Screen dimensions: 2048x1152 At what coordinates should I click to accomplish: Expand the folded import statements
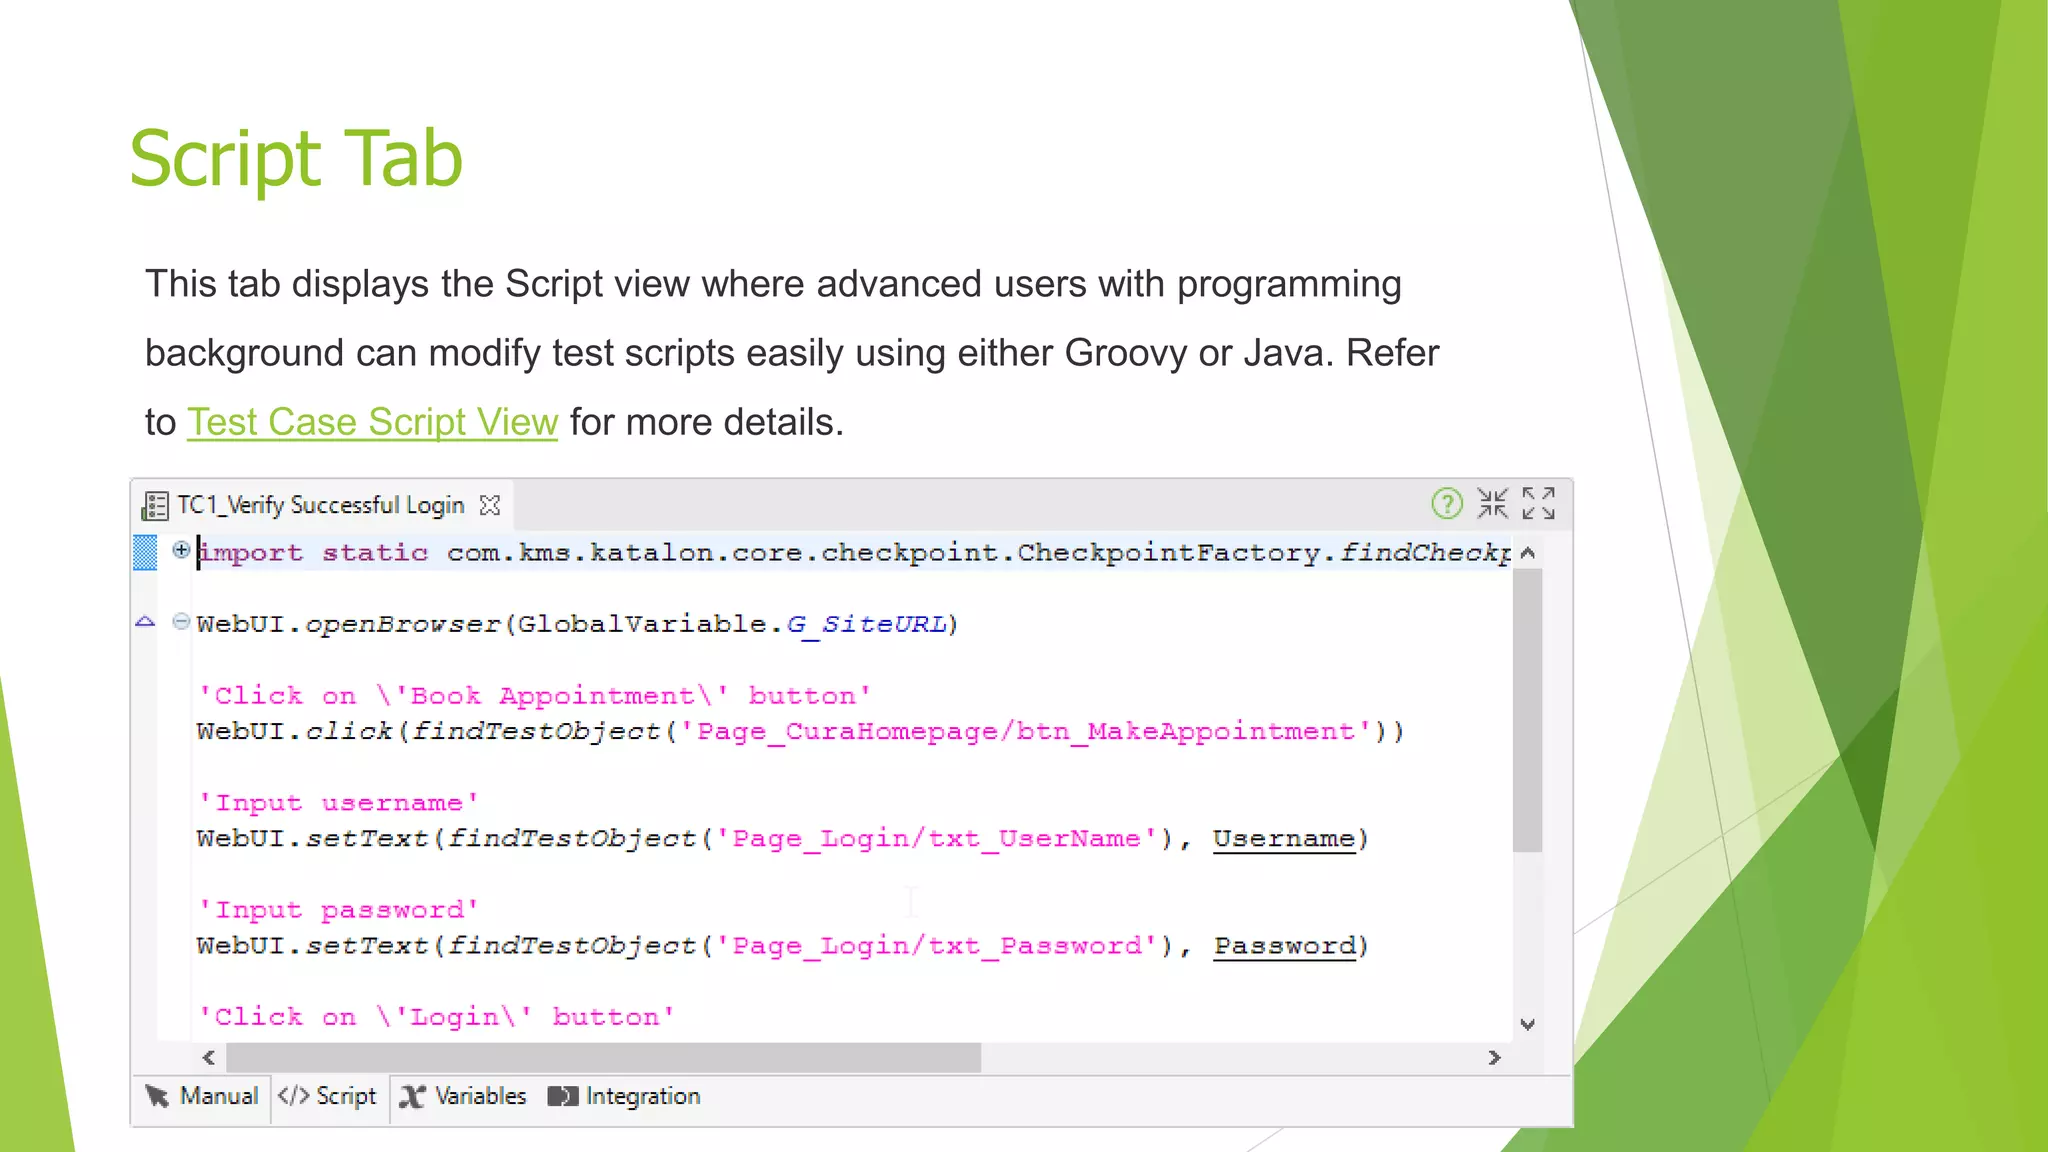[x=181, y=549]
